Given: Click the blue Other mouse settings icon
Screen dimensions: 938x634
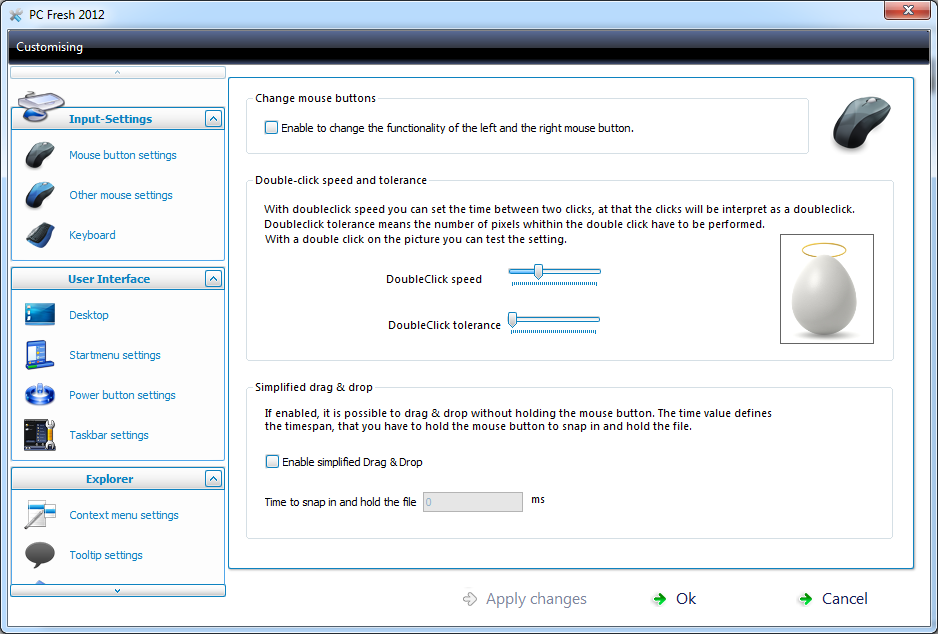Looking at the screenshot, I should pos(40,195).
